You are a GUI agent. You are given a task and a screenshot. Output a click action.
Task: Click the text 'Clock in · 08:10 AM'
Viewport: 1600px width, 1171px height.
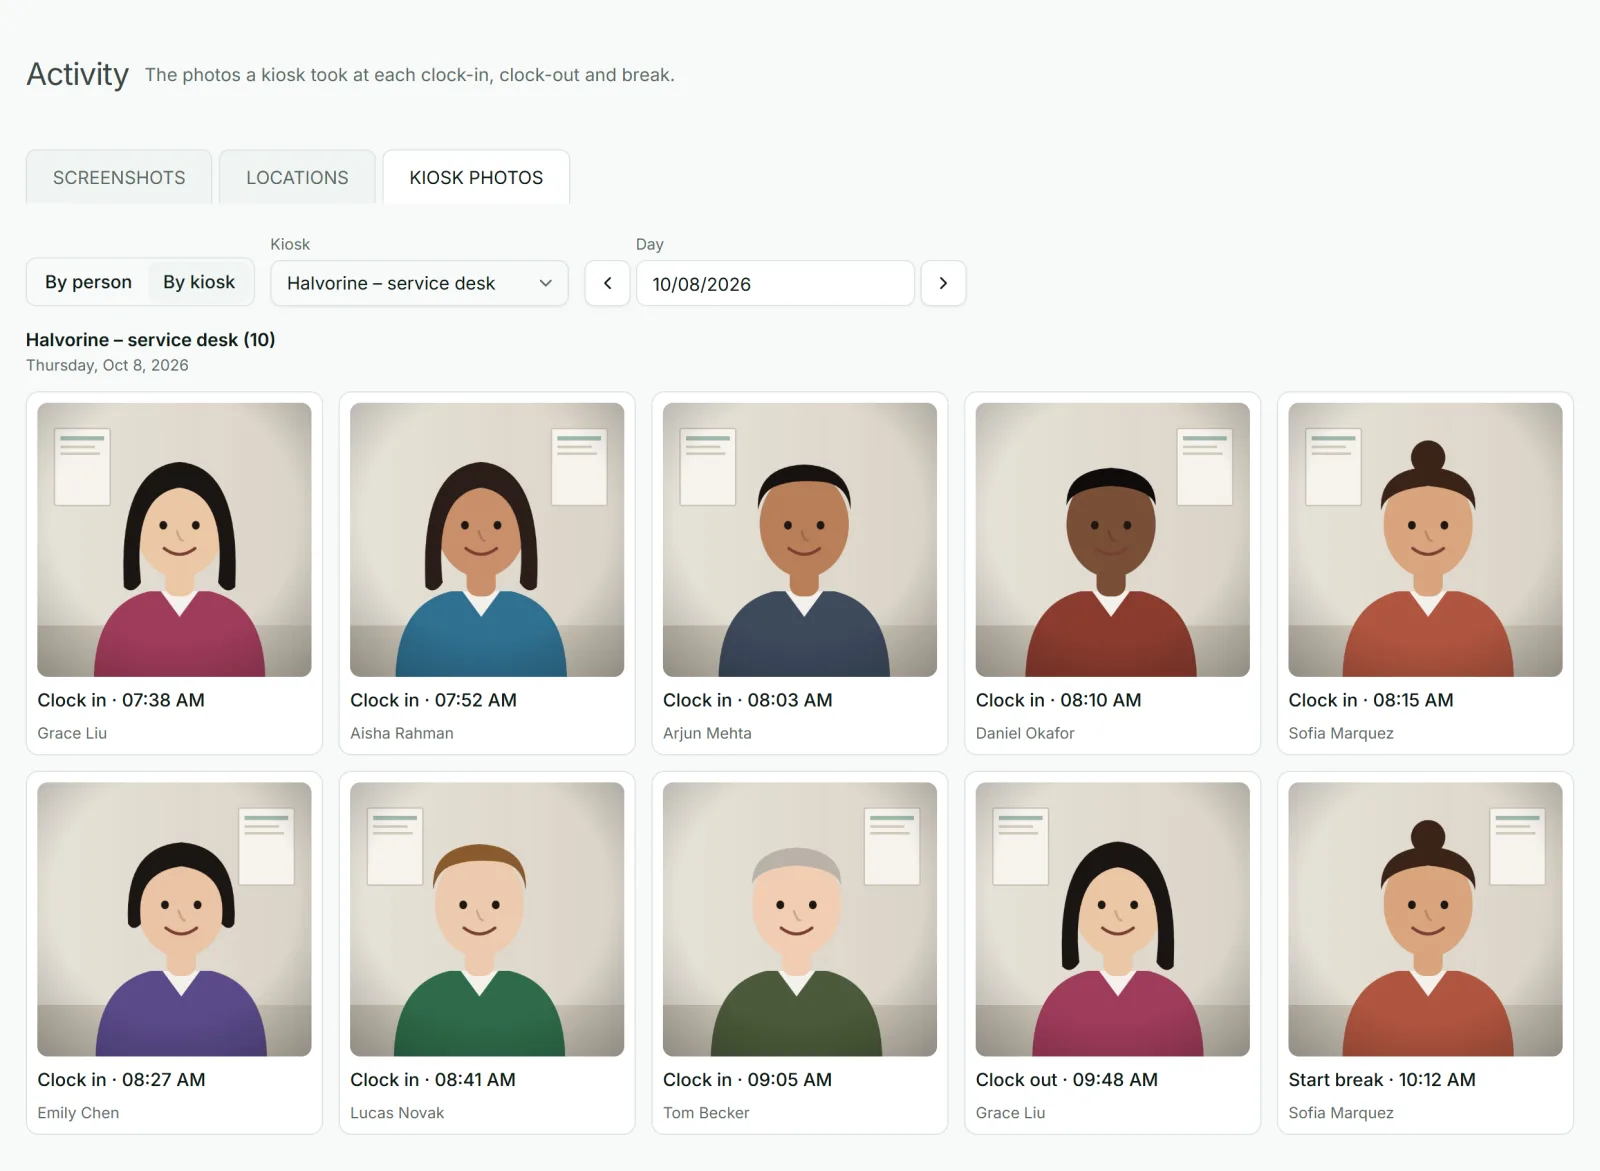[1058, 700]
